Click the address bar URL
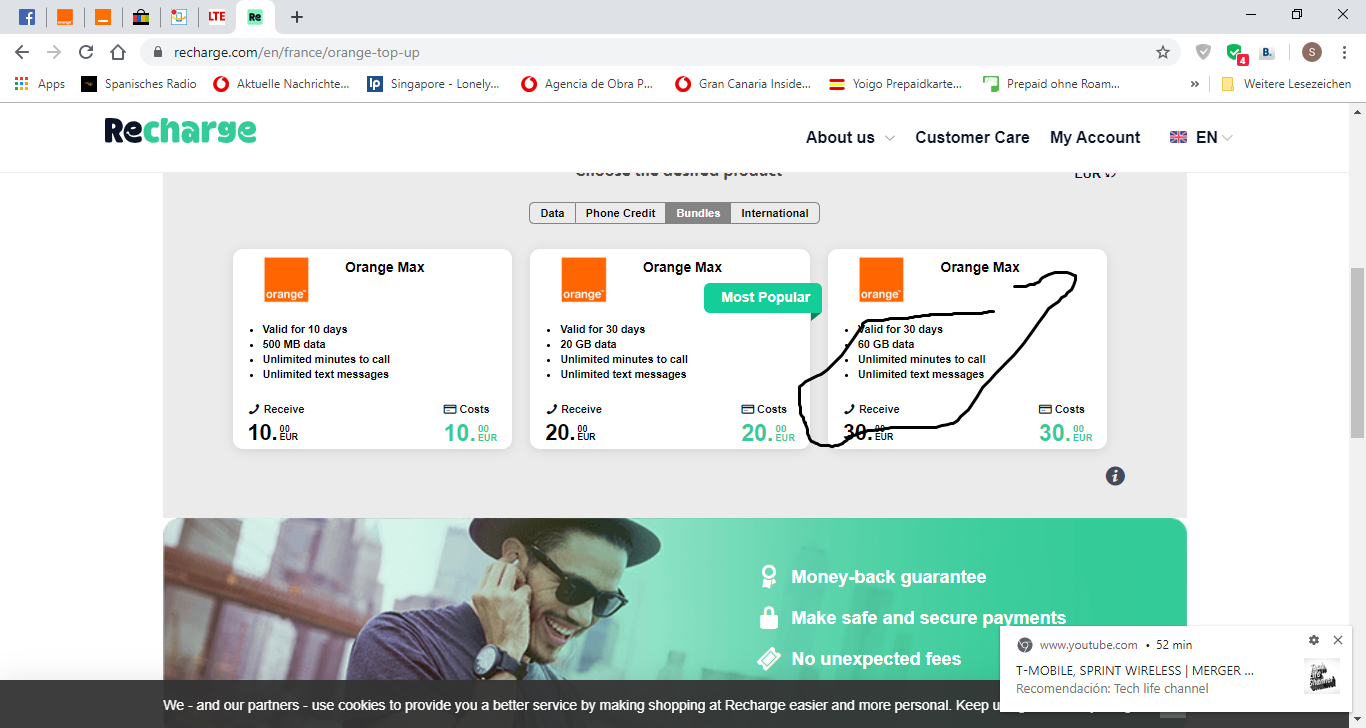Image resolution: width=1366 pixels, height=728 pixels. pyautogui.click(x=297, y=52)
